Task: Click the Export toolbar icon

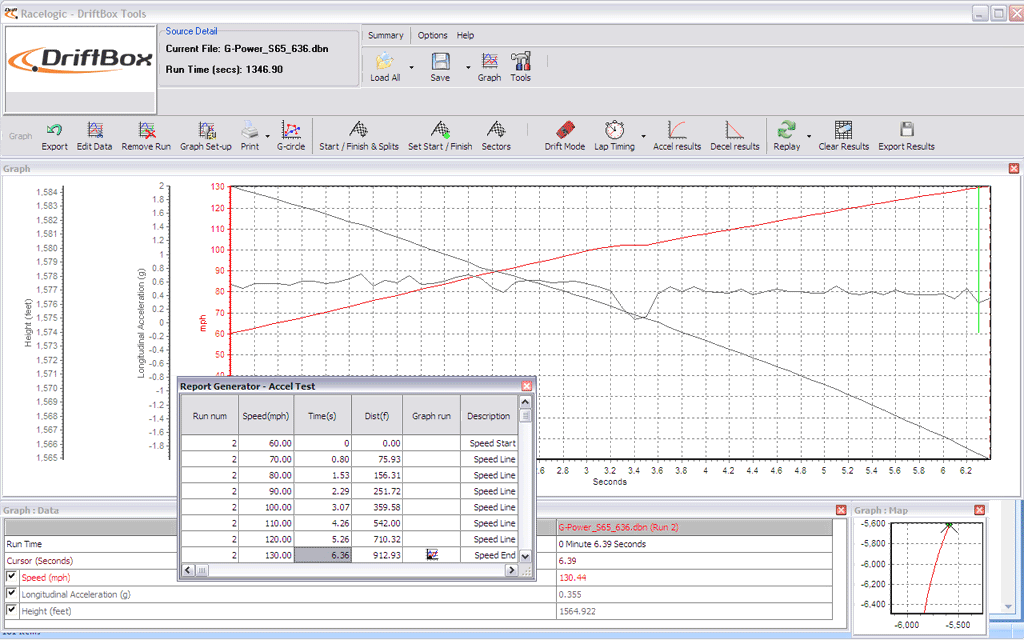Action: (x=54, y=130)
